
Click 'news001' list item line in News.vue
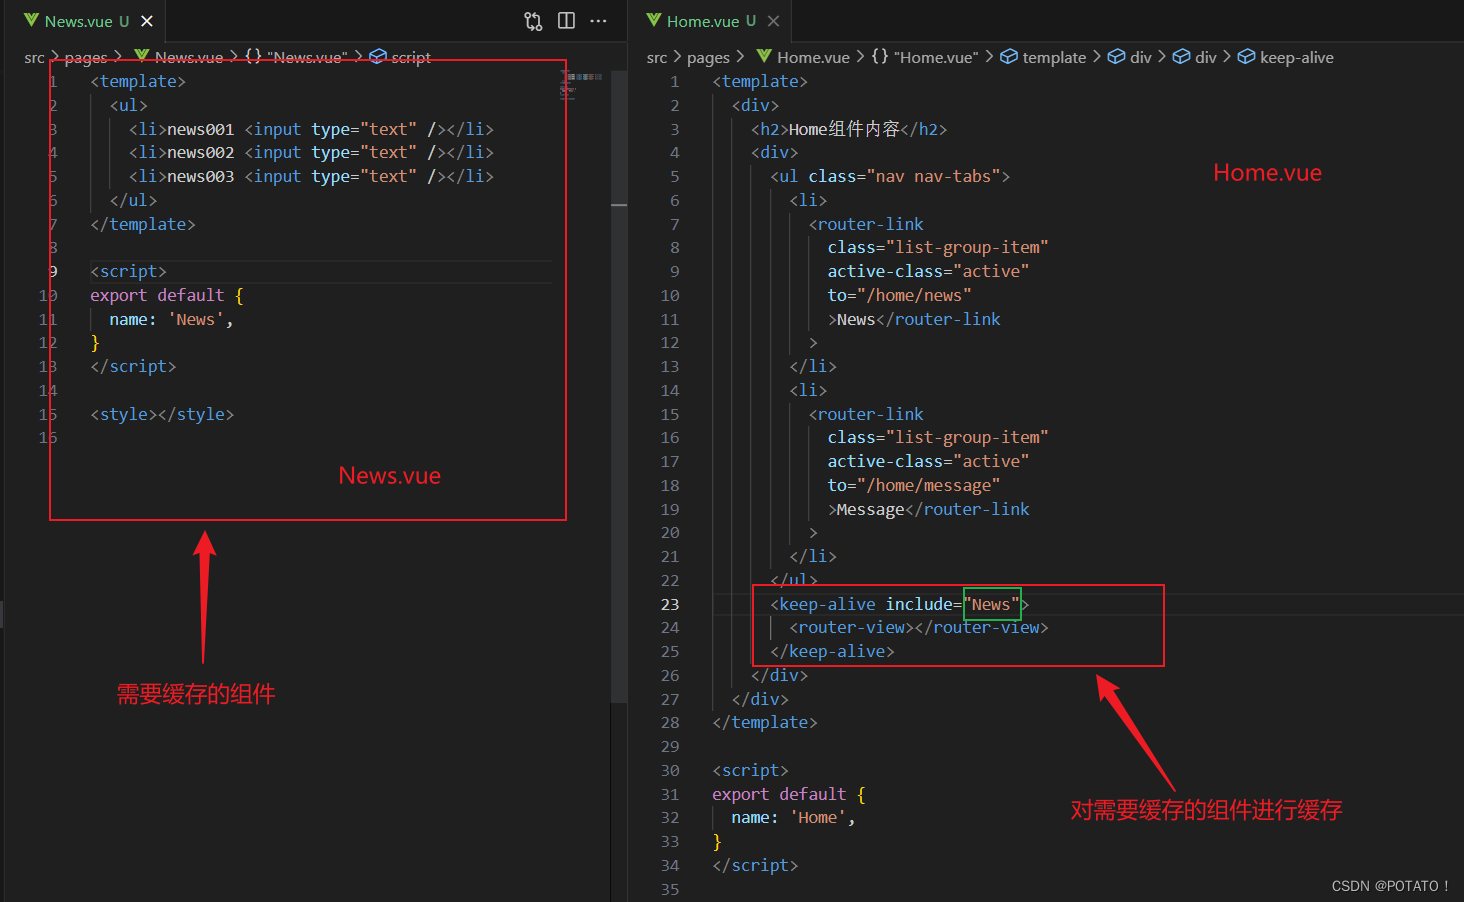click(x=311, y=129)
